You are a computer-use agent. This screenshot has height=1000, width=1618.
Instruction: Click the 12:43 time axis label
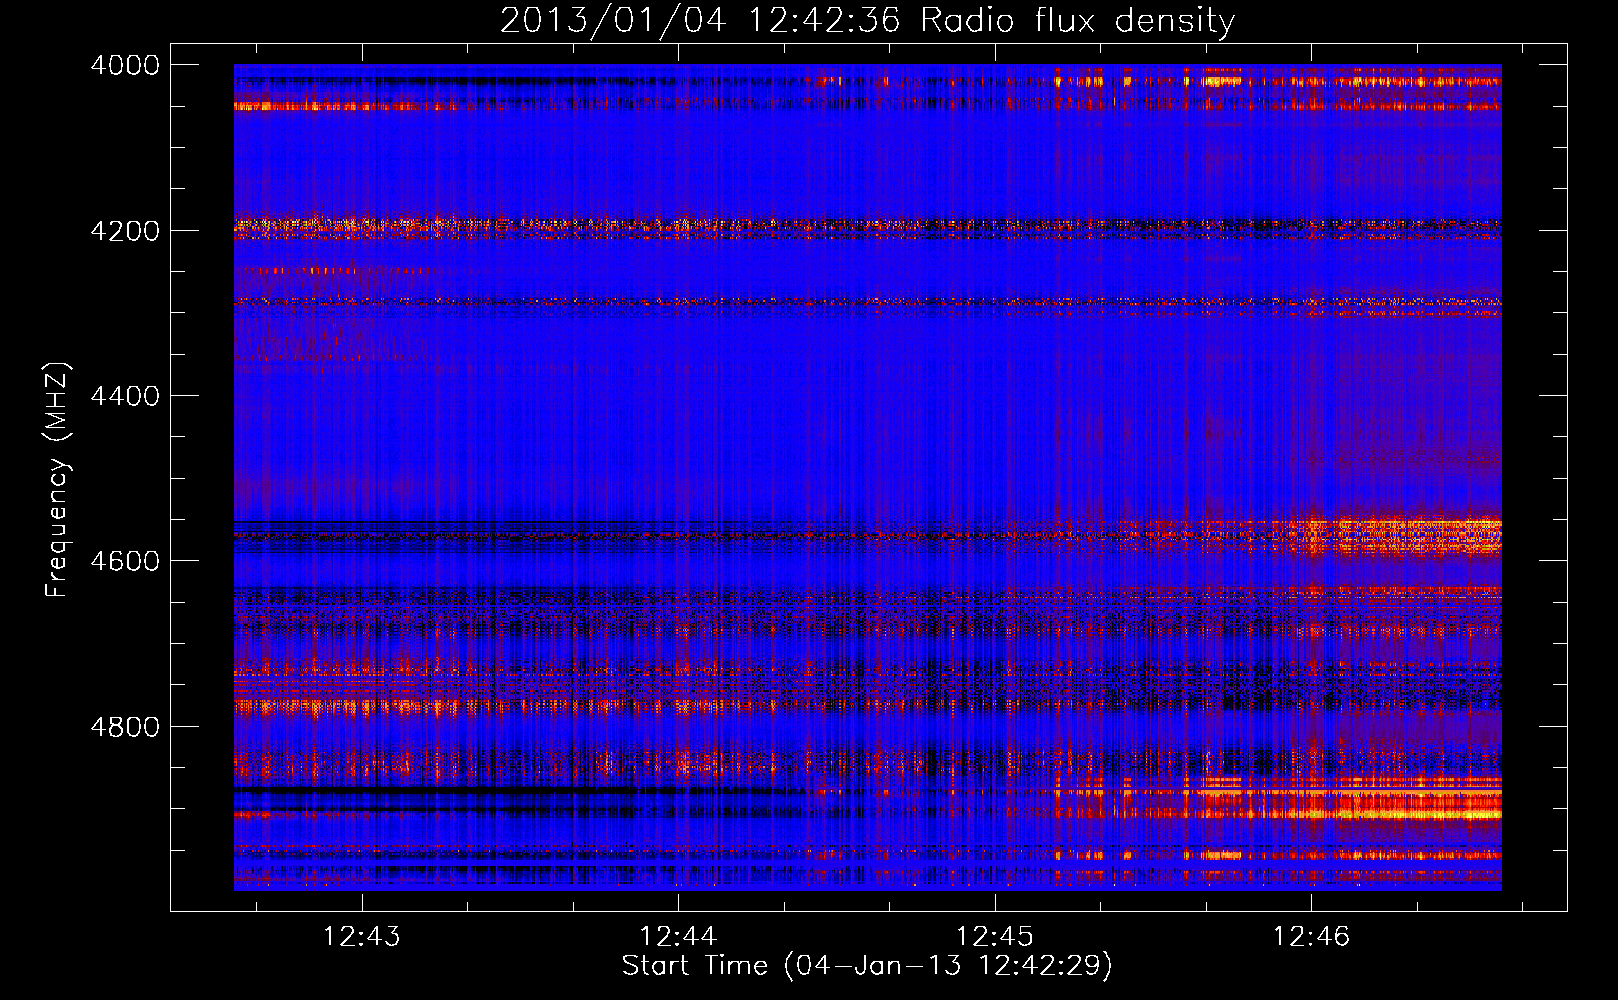tap(362, 936)
